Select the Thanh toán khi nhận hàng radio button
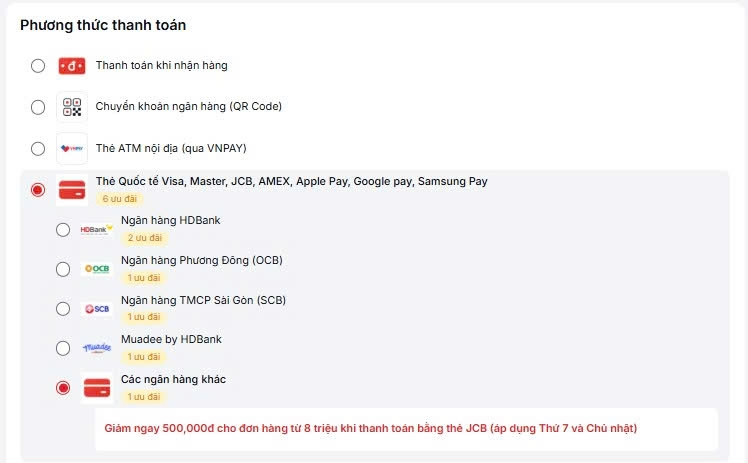Screen dimensions: 748x463 [x=38, y=66]
